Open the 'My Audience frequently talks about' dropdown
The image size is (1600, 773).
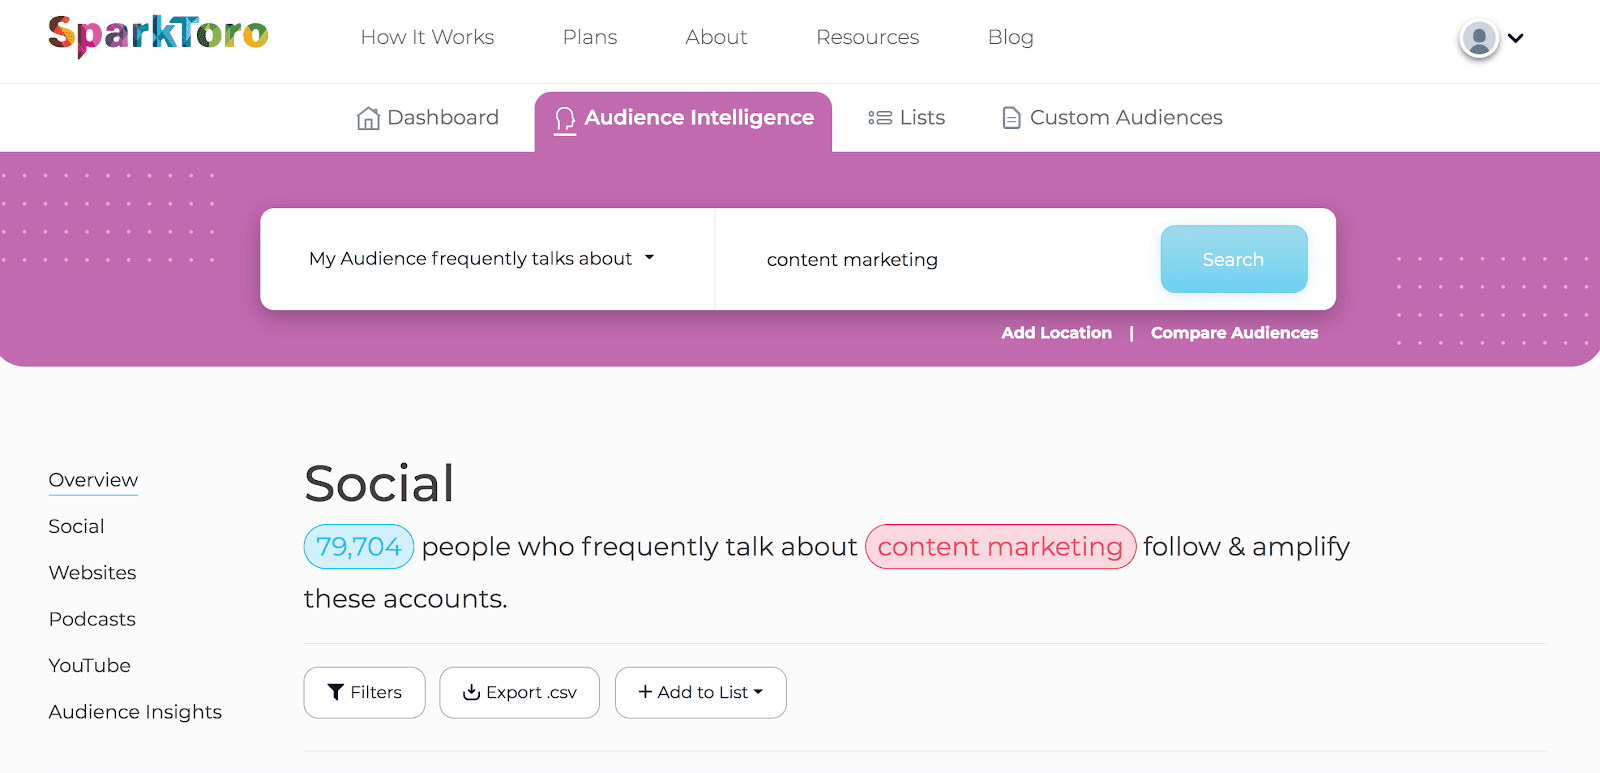[481, 258]
